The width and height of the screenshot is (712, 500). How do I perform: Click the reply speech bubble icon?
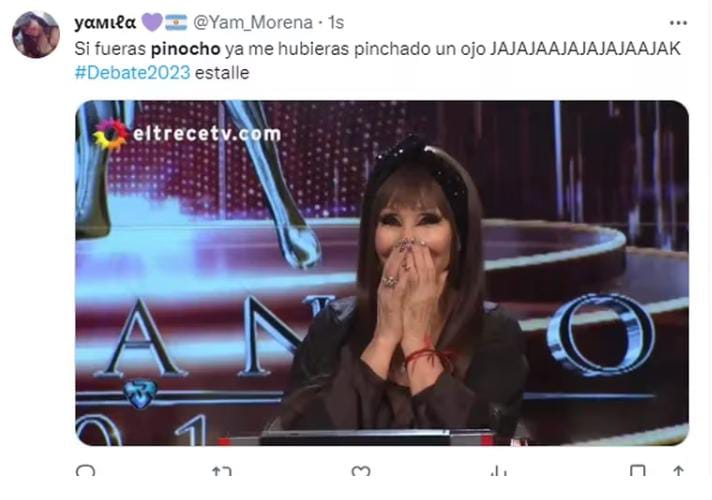point(85,471)
